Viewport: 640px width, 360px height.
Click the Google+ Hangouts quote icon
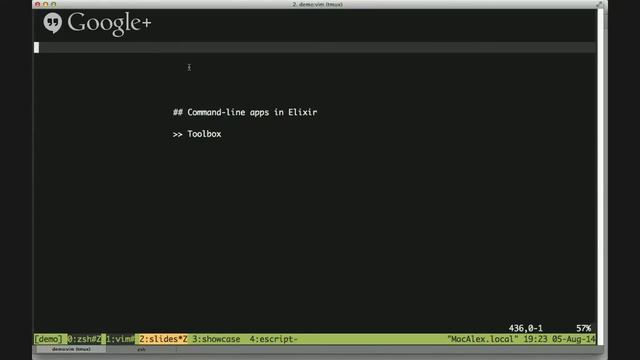tap(53, 23)
